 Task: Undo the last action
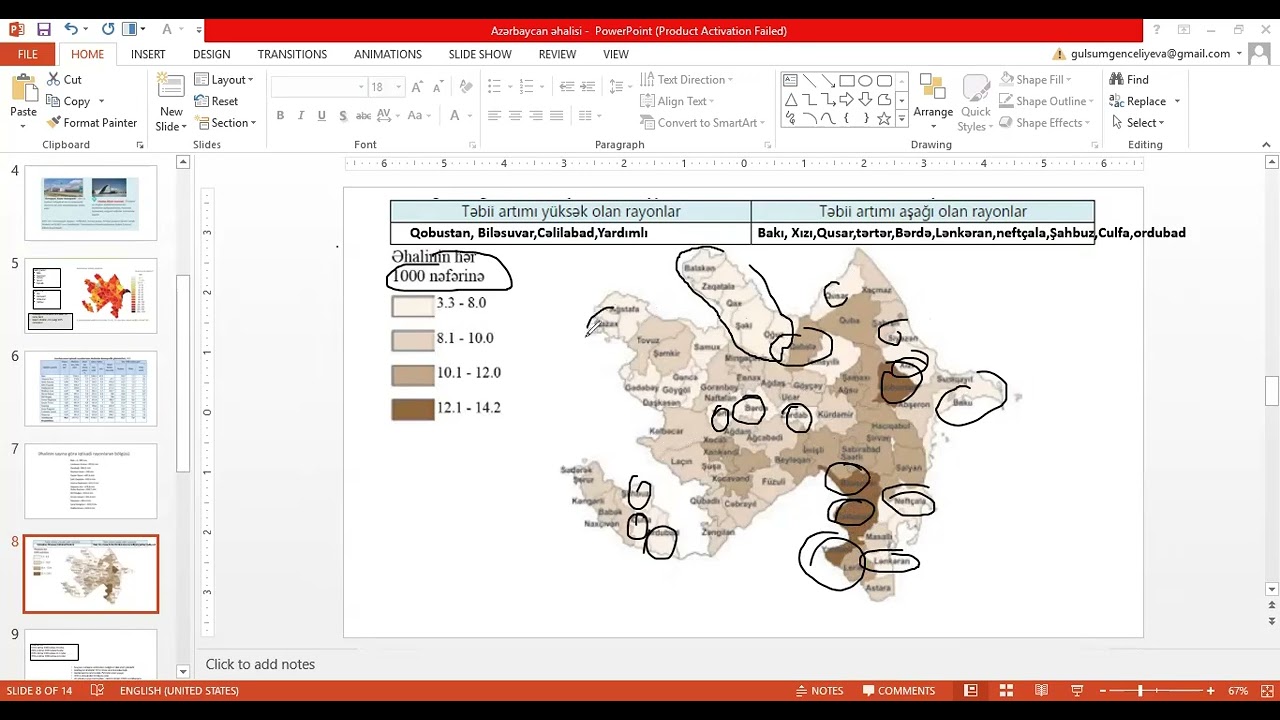pos(71,30)
